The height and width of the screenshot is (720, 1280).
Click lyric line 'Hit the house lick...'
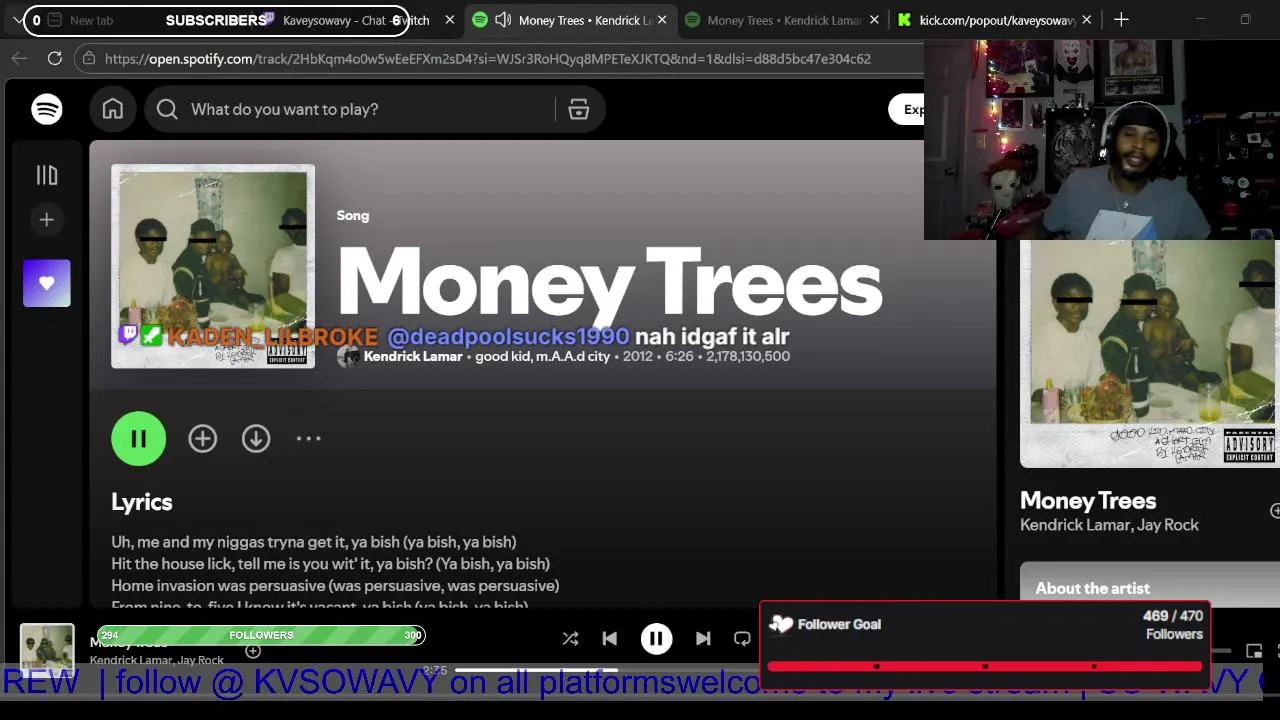tap(330, 564)
